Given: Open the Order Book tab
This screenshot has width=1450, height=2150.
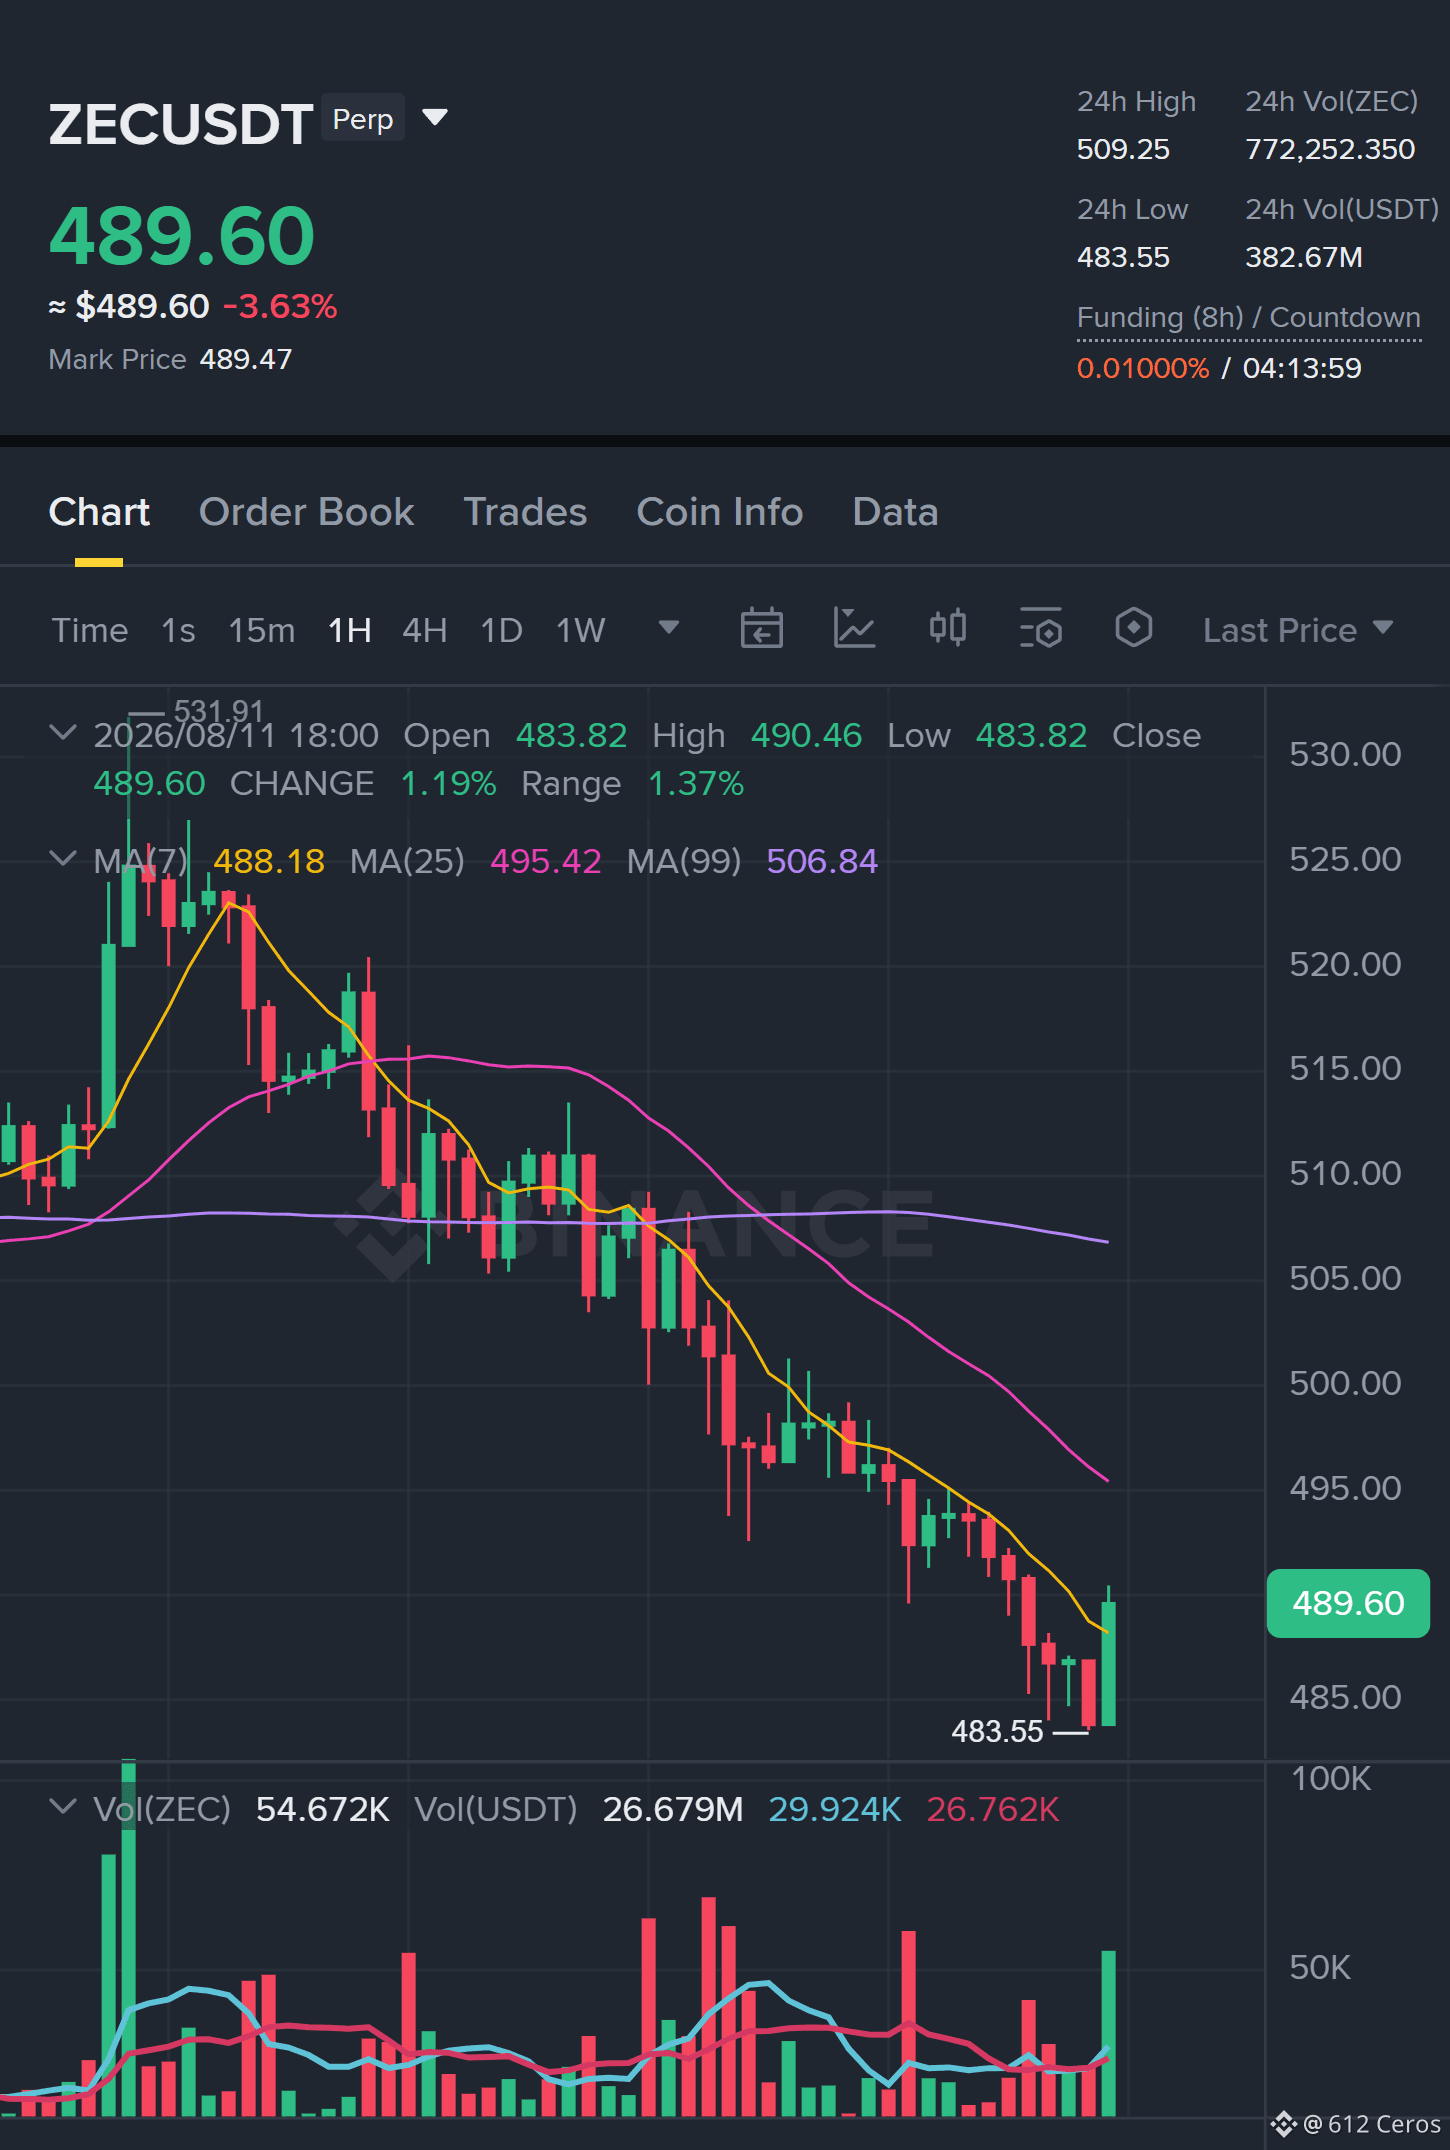Looking at the screenshot, I should 306,512.
